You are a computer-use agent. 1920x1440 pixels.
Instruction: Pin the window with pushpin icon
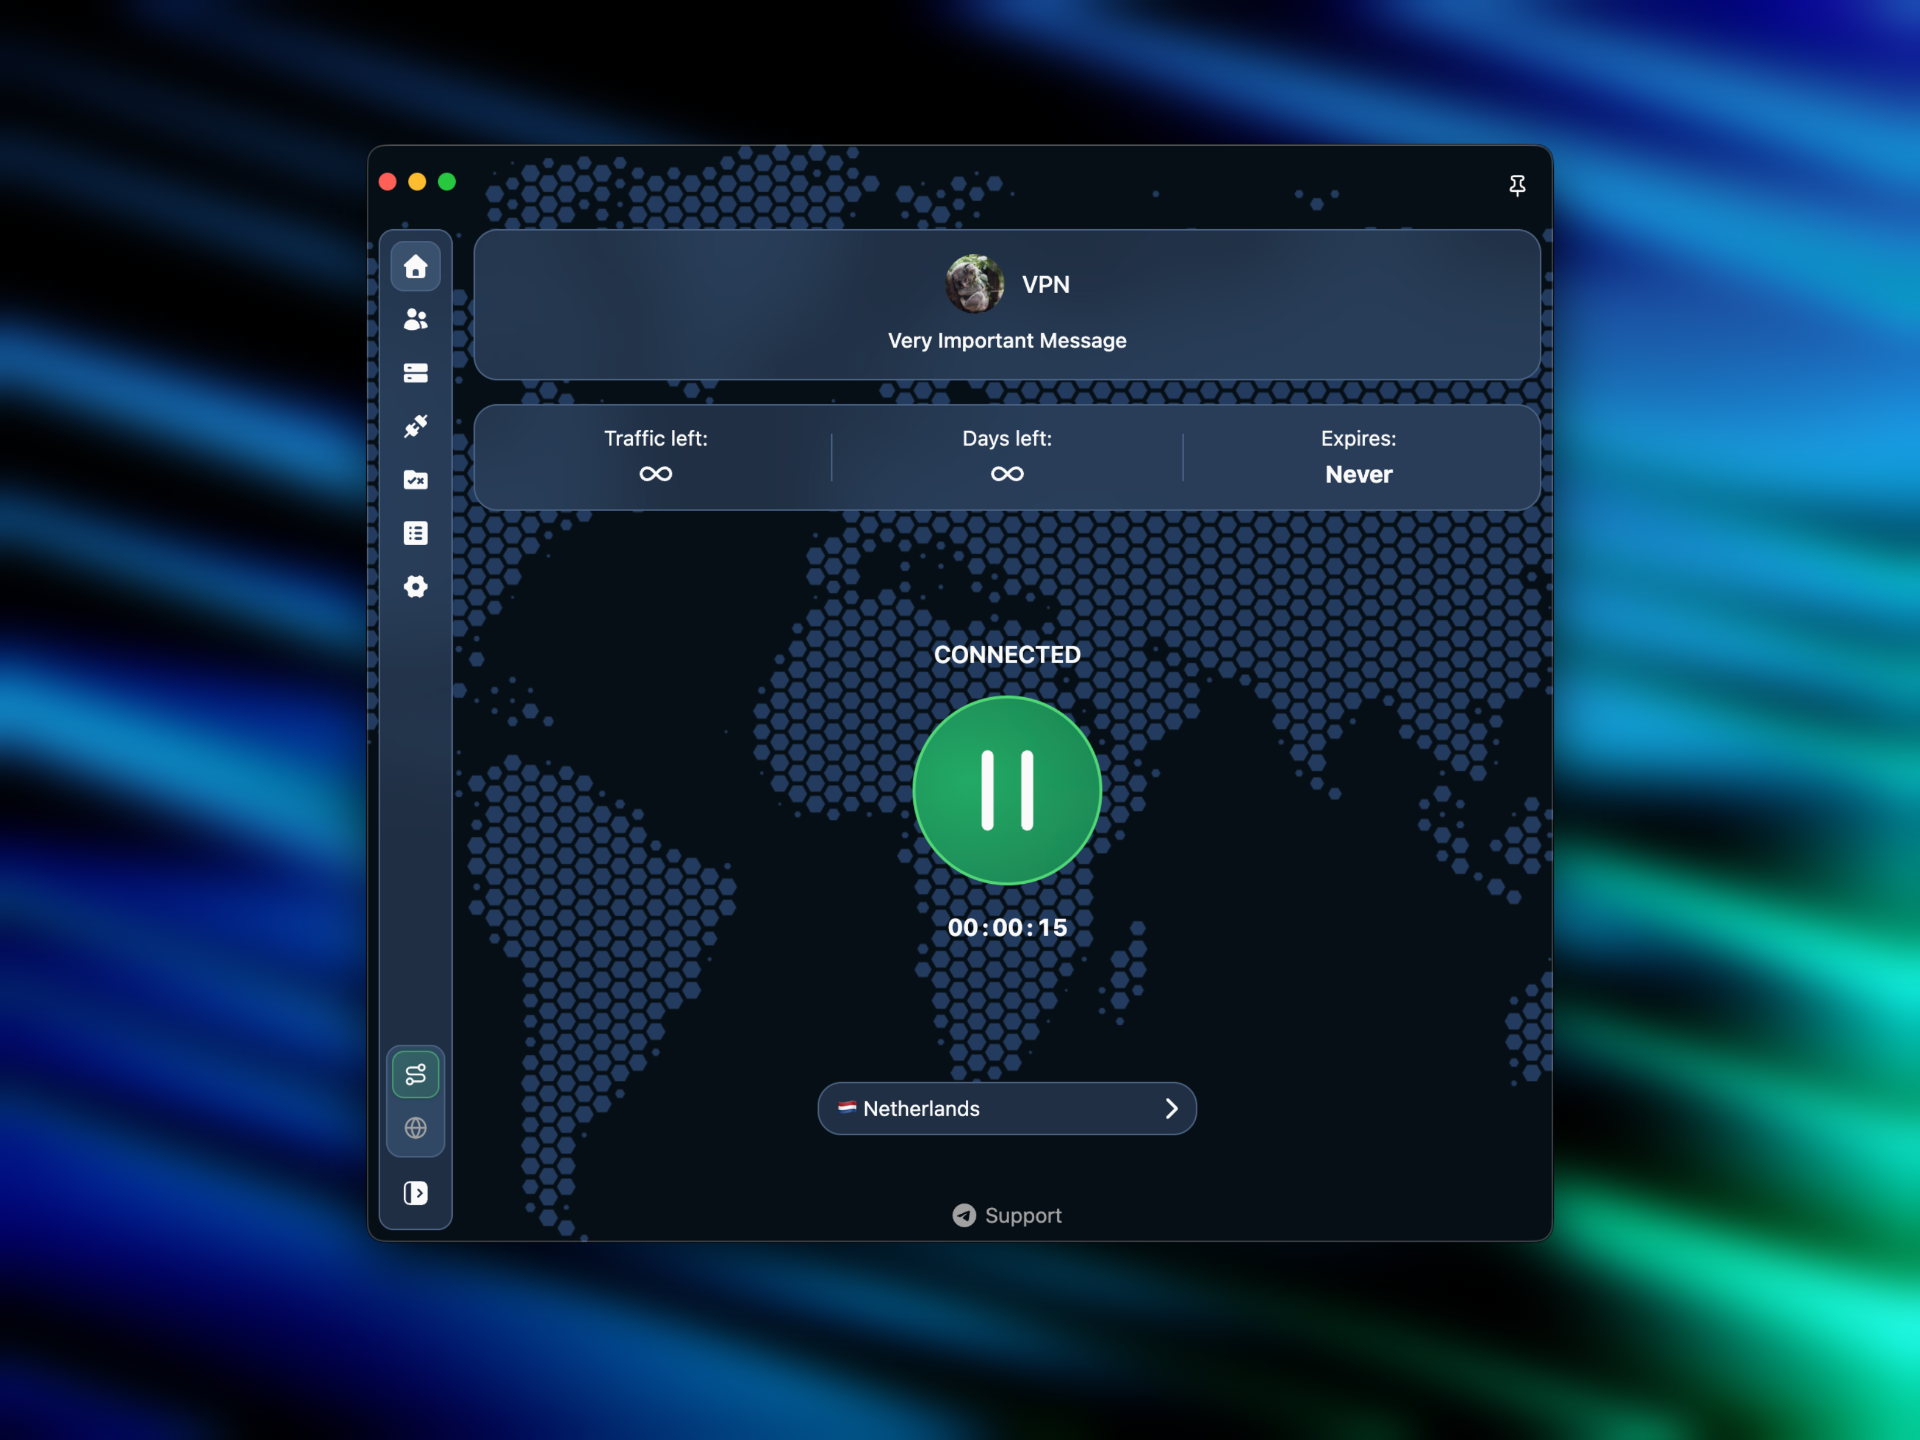coord(1517,185)
